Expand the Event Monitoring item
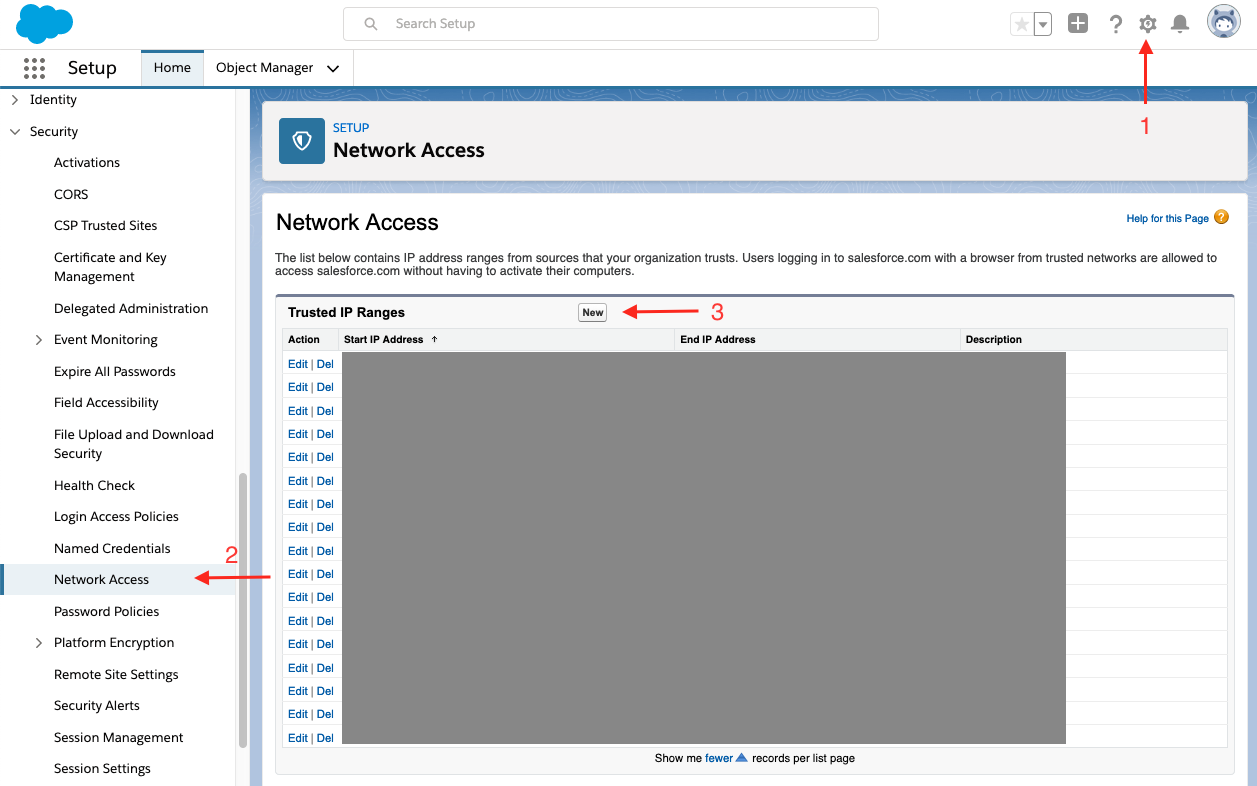The image size is (1257, 786). (39, 340)
